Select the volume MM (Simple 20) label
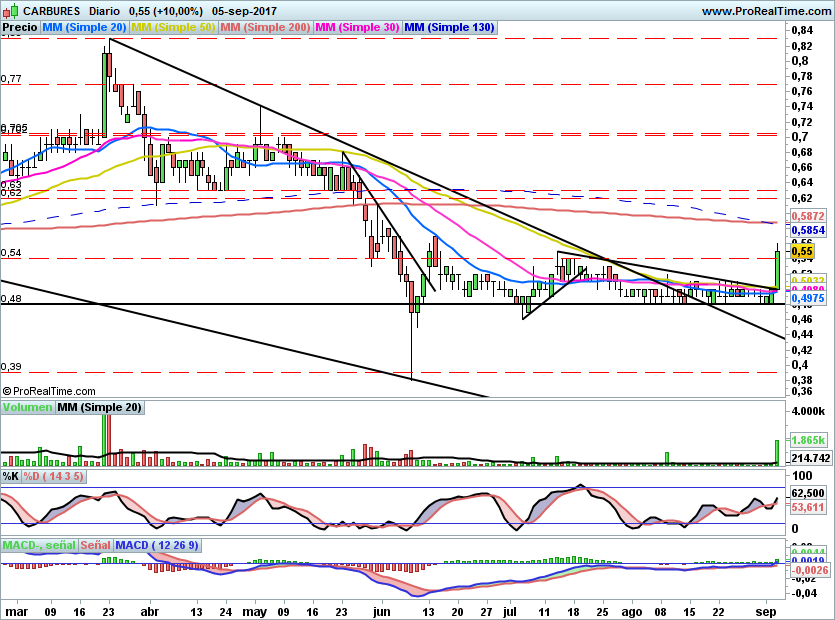The image size is (835, 620). (100, 407)
